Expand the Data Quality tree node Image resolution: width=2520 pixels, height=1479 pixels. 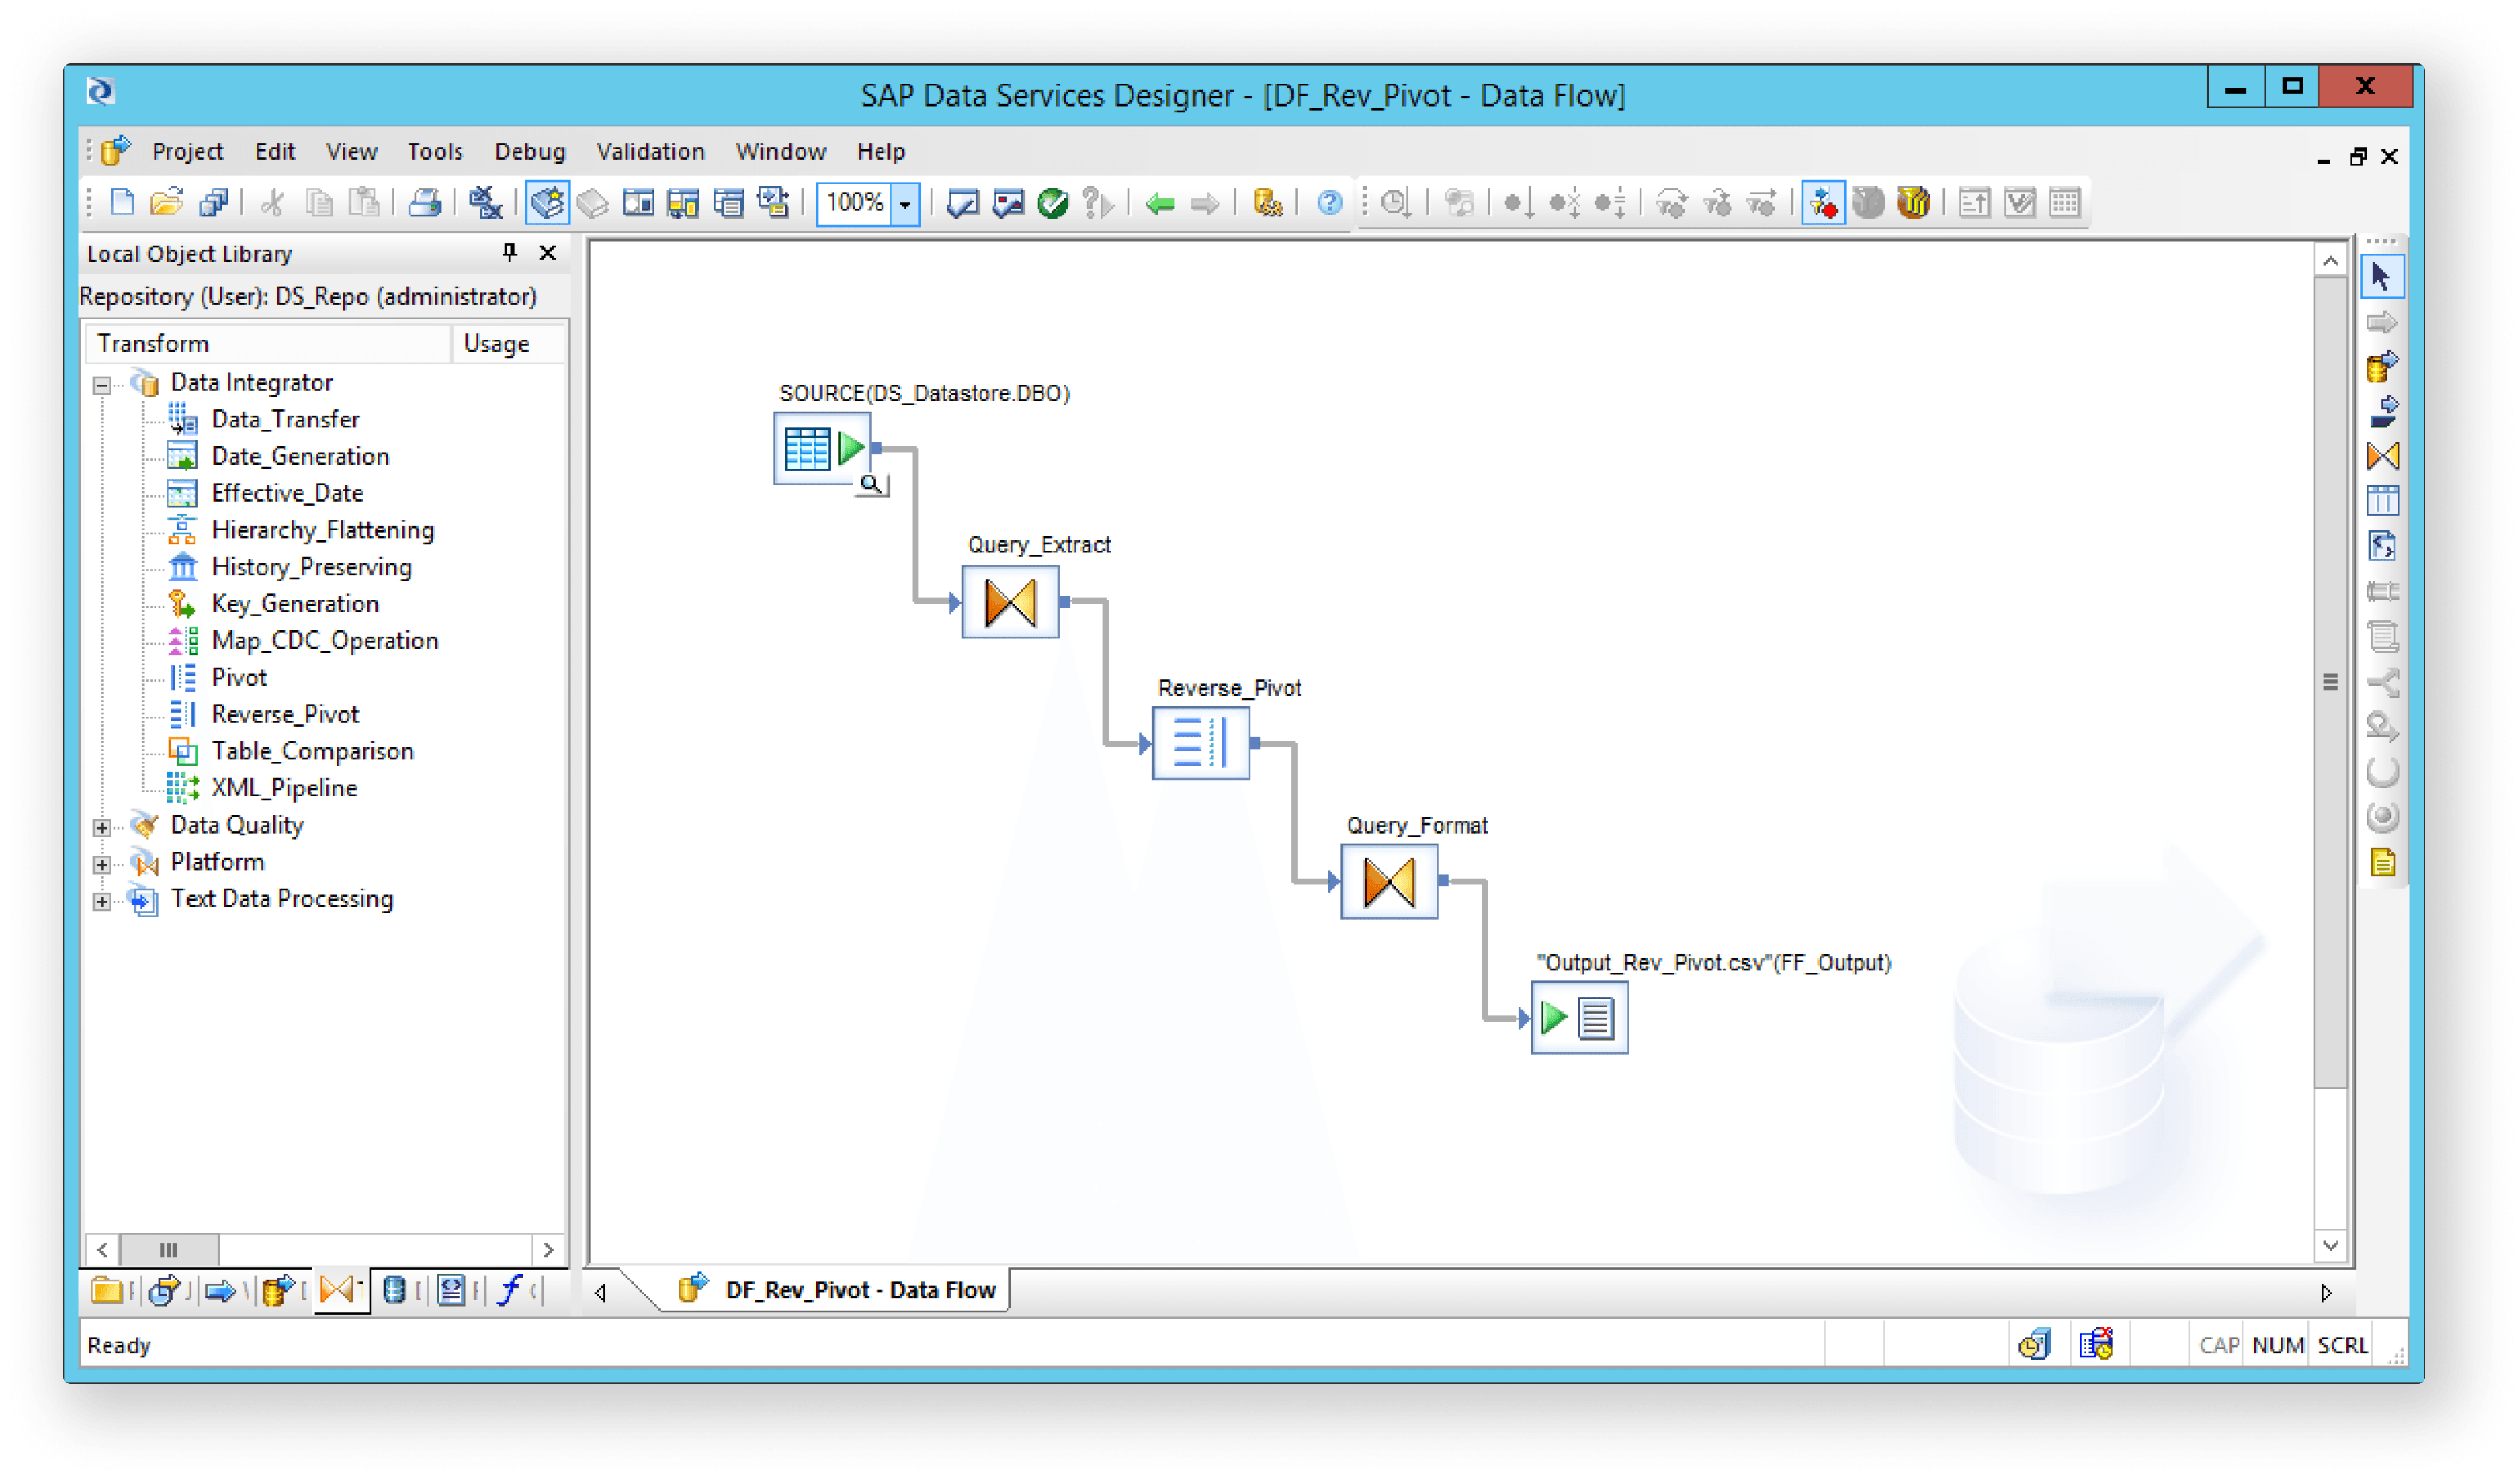(x=102, y=827)
